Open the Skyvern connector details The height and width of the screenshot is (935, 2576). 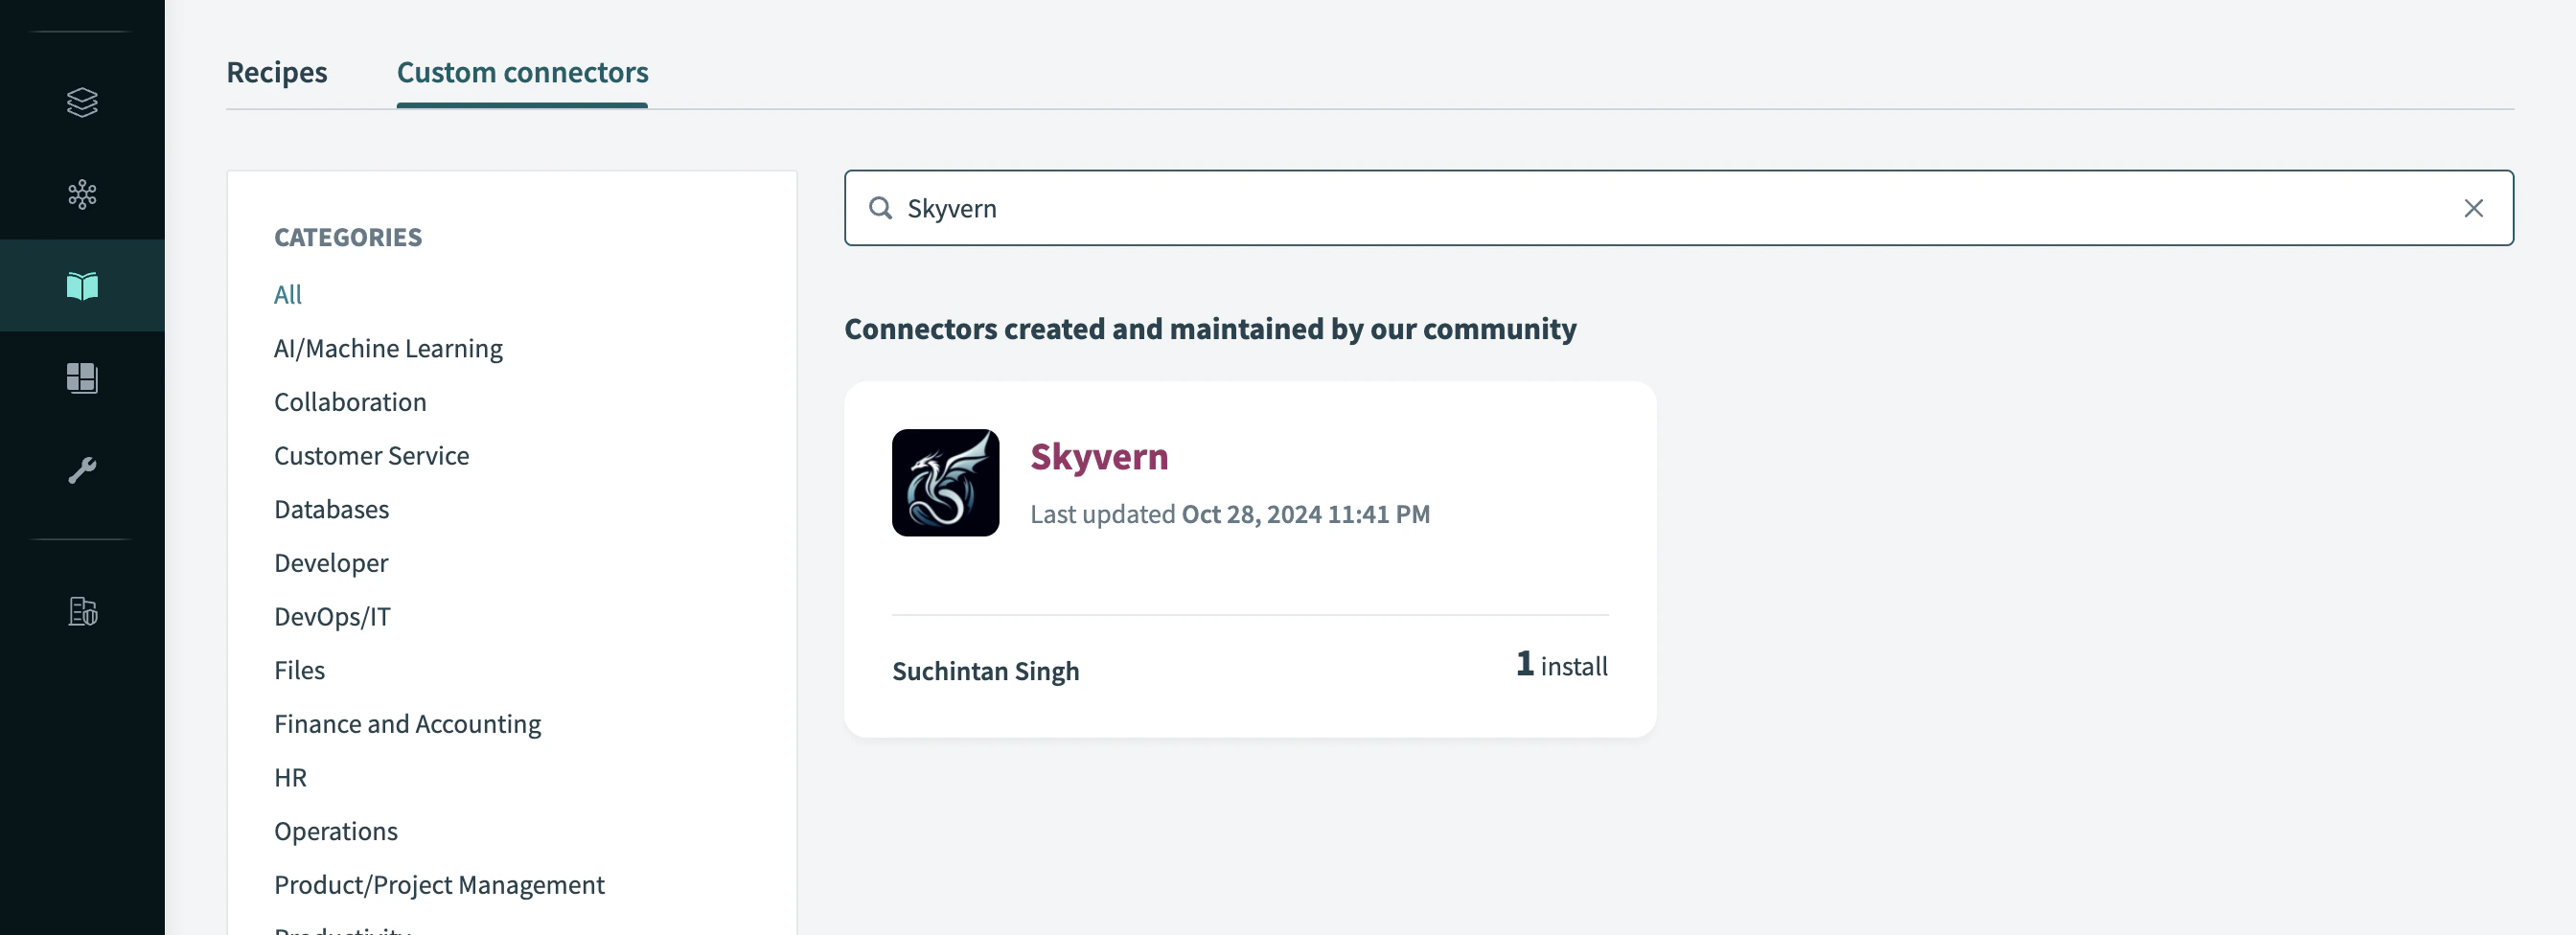(x=1099, y=456)
